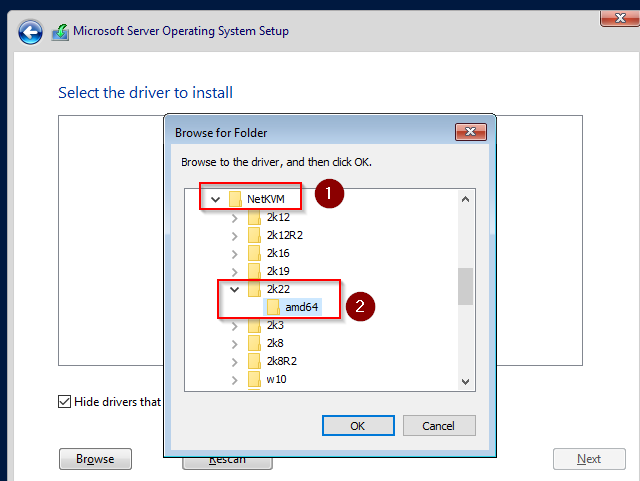Click the back arrow in Setup window
640x481 pixels.
(30, 31)
